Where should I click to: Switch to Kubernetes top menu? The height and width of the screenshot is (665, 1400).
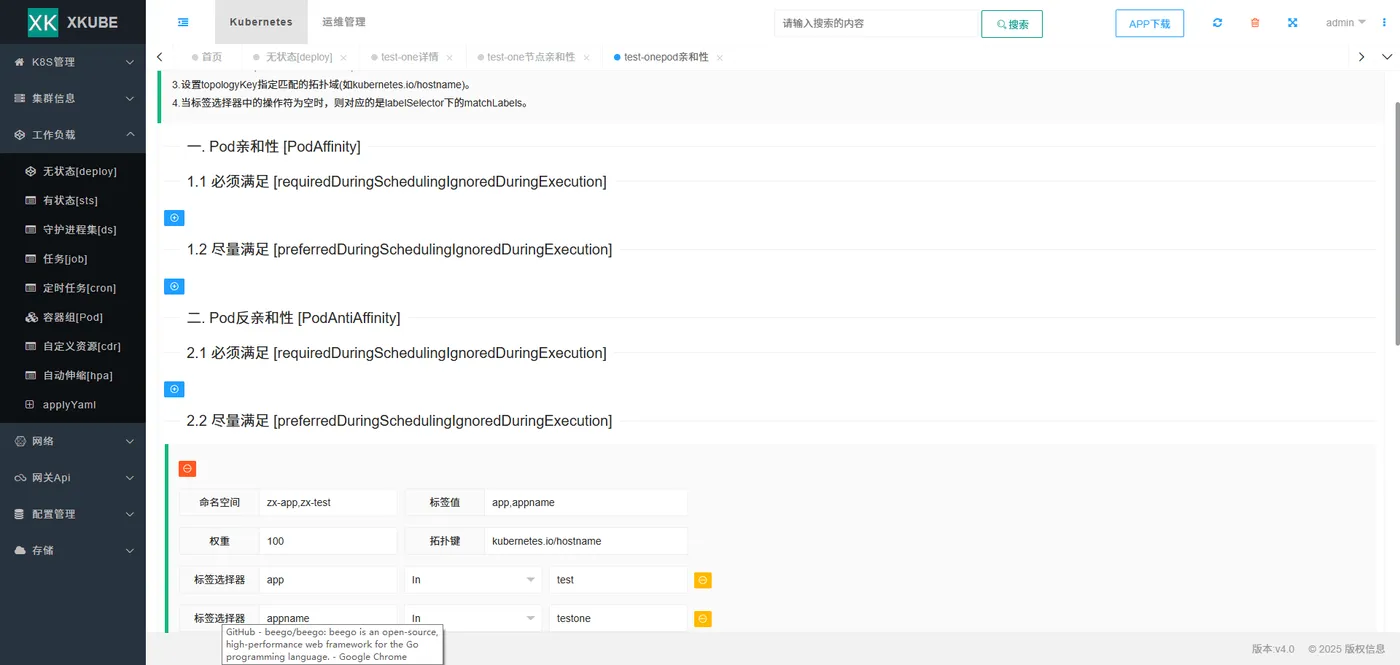click(x=261, y=22)
